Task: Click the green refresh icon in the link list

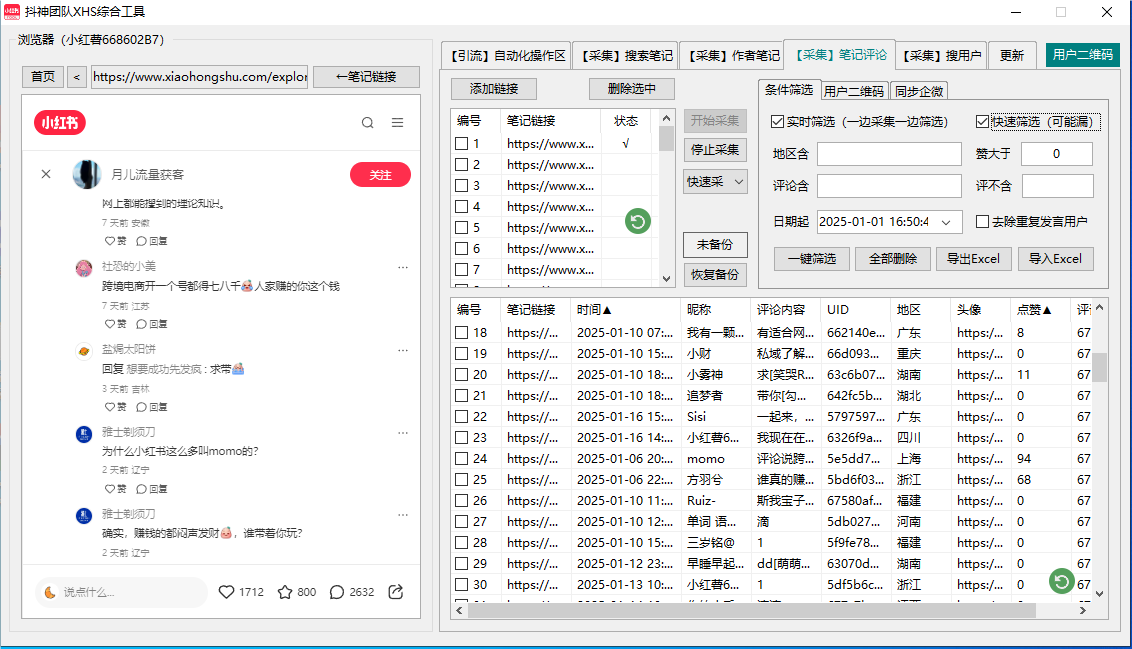Action: click(637, 221)
